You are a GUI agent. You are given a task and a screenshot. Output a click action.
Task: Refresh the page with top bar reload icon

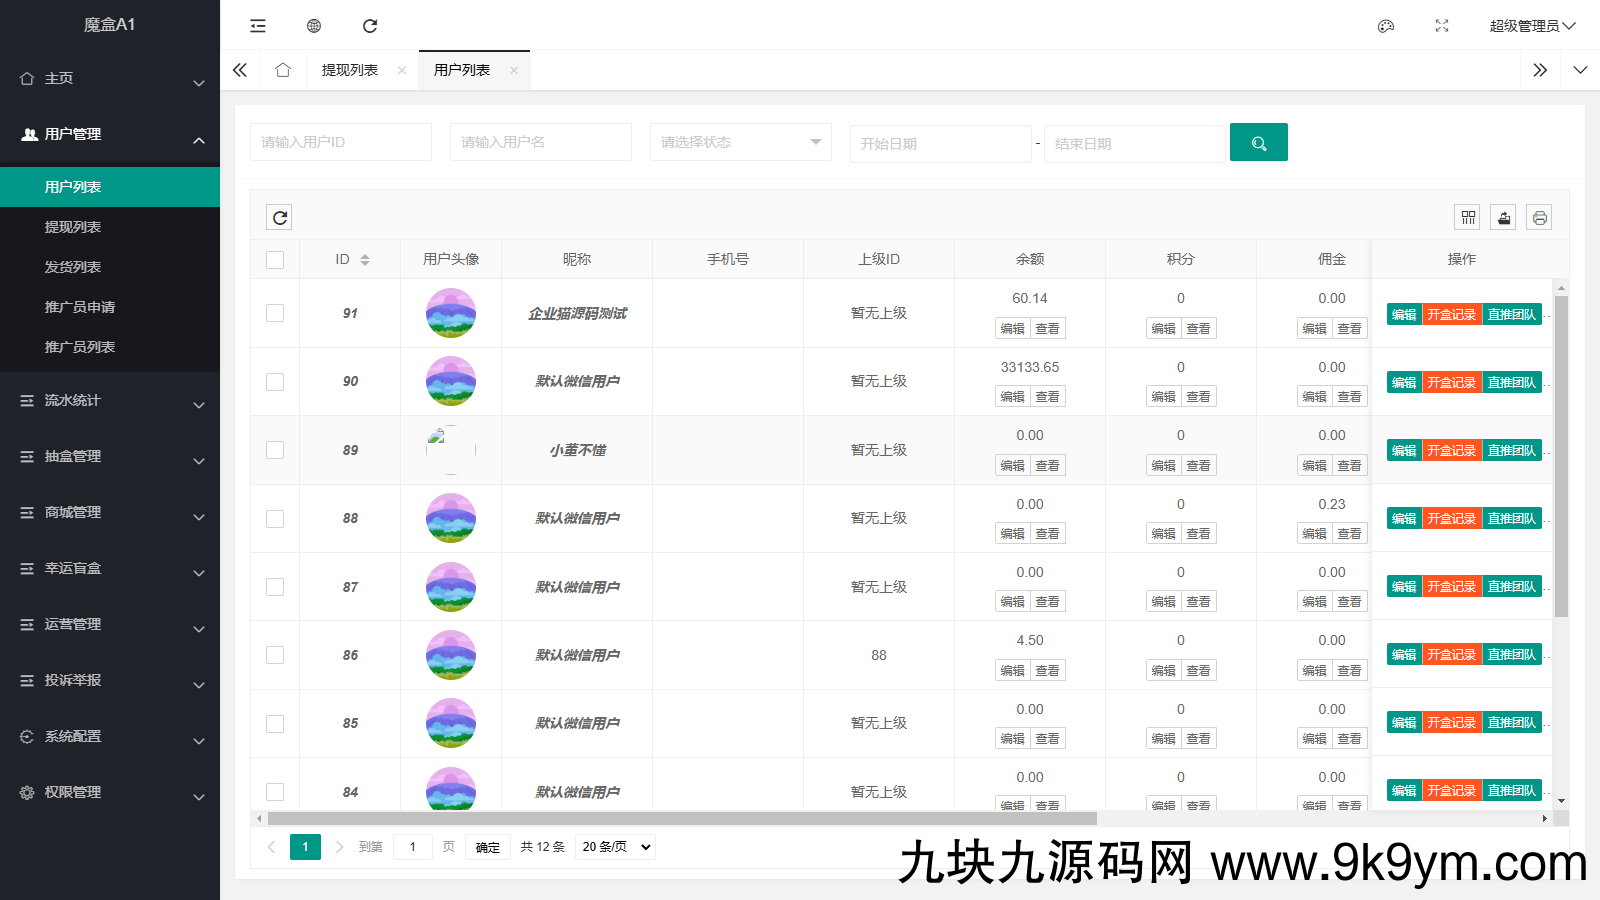pyautogui.click(x=370, y=26)
